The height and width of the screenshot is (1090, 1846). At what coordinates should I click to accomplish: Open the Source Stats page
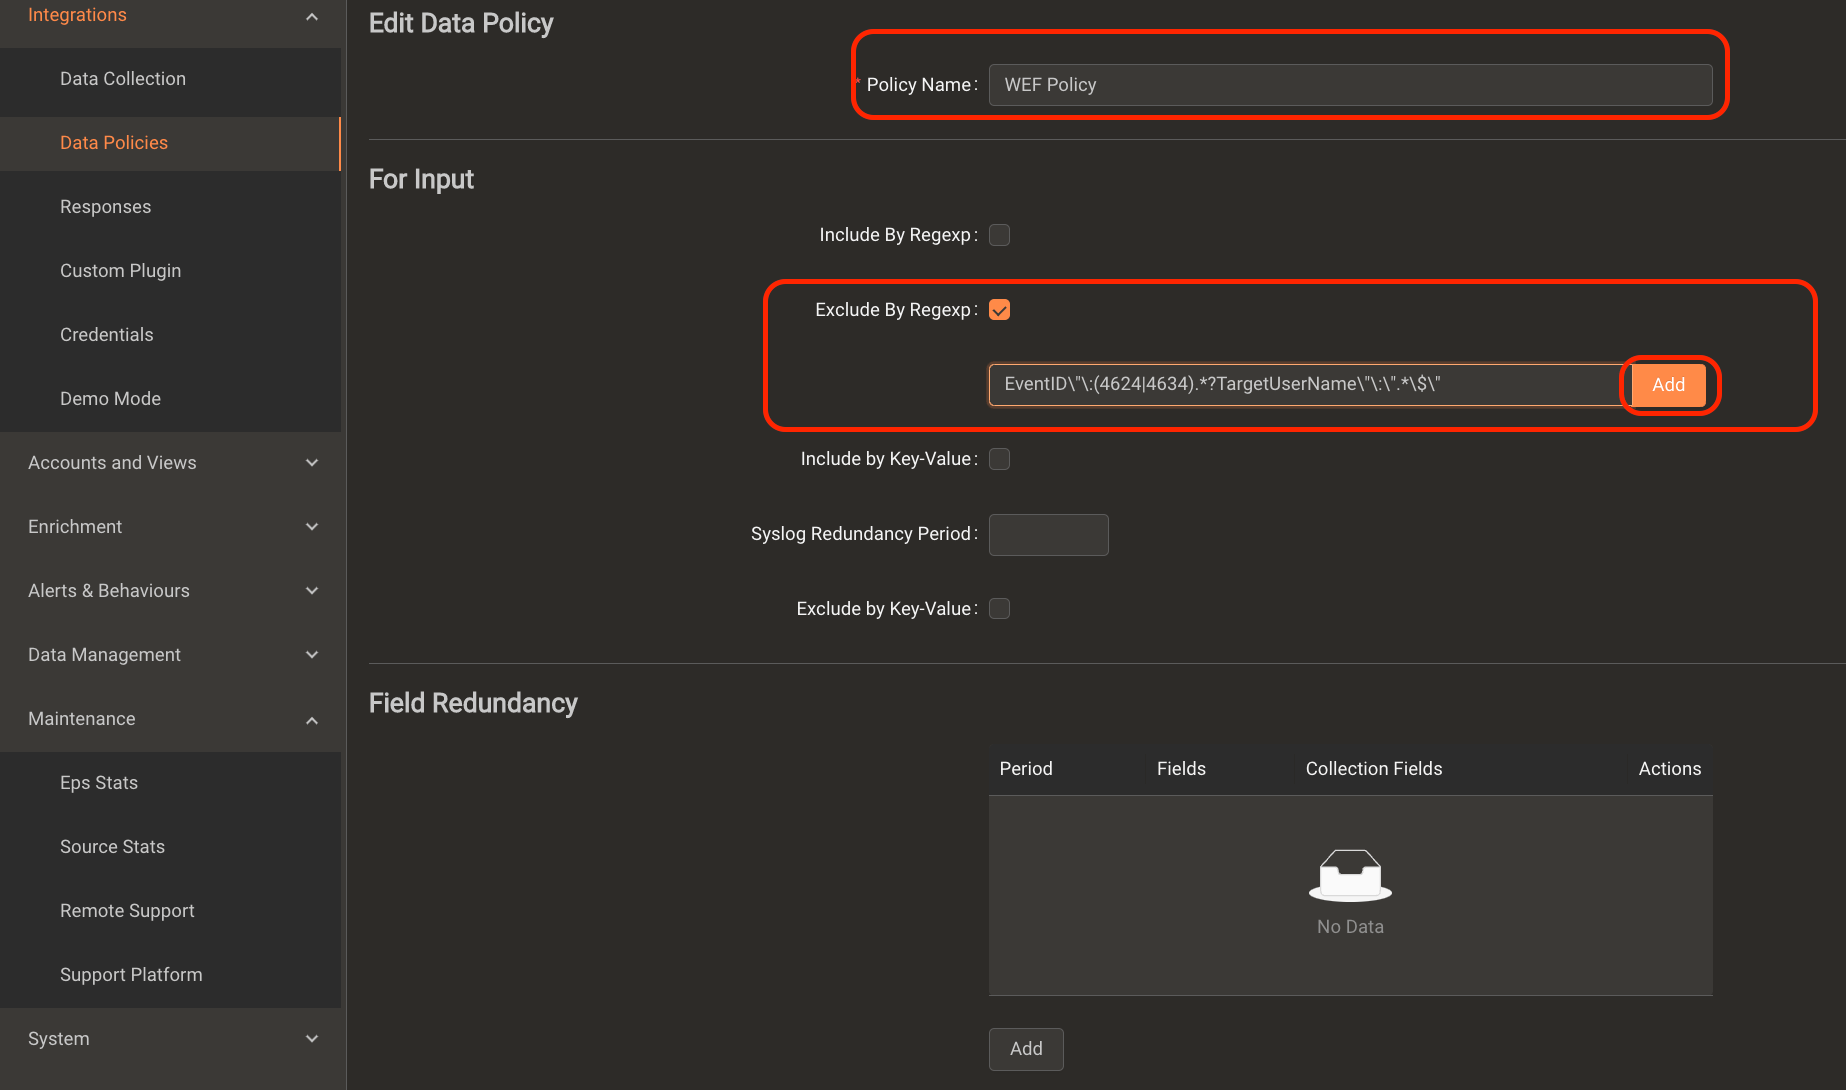point(112,846)
